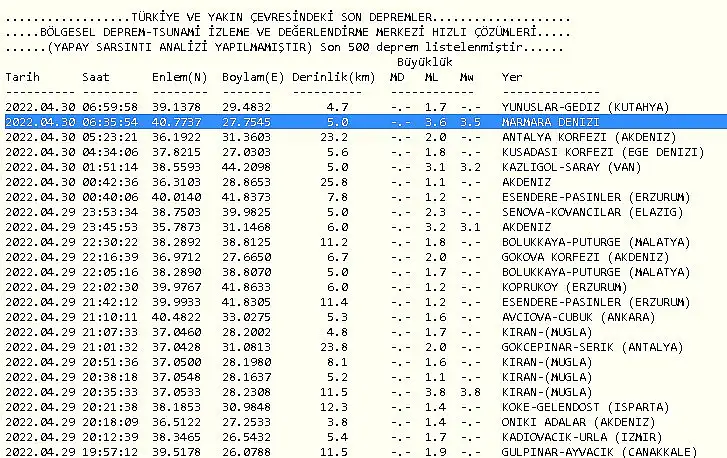Viewport: 727px width, 458px height.
Task: Click latitude value 38.2892
Action: (x=177, y=242)
